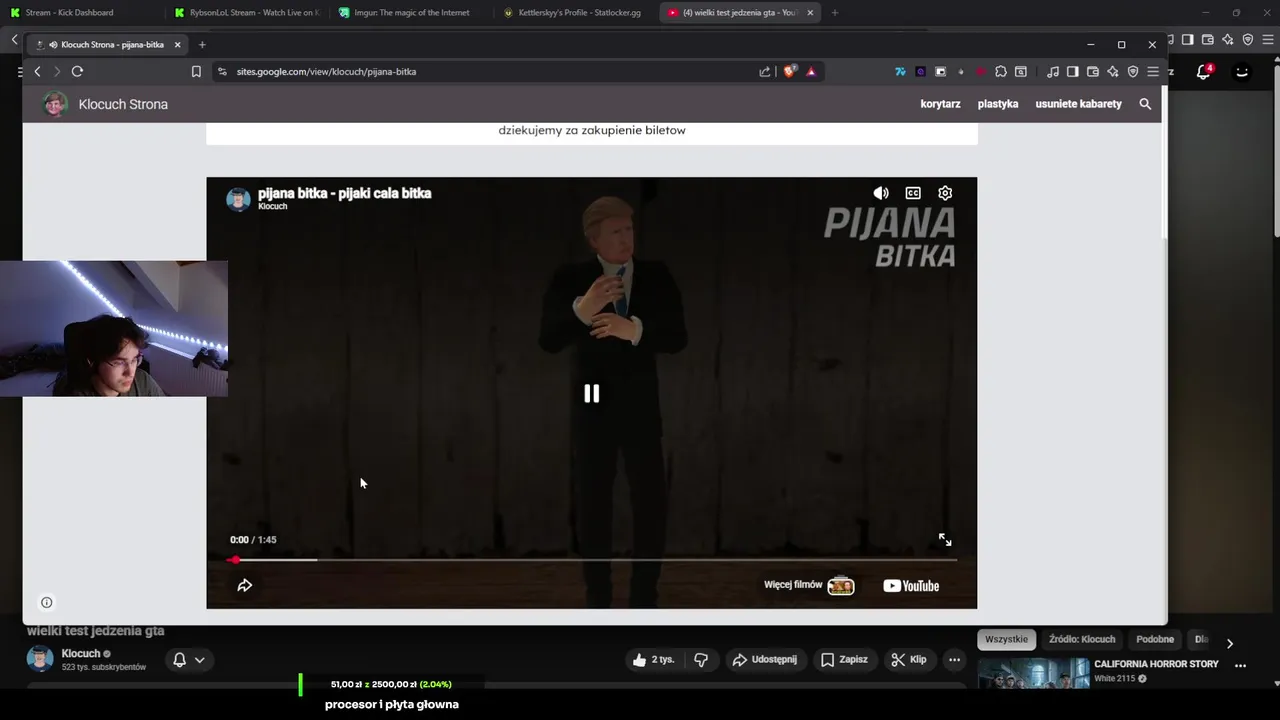Open the media control music note icon
This screenshot has width=1280, height=720.
tap(1053, 71)
